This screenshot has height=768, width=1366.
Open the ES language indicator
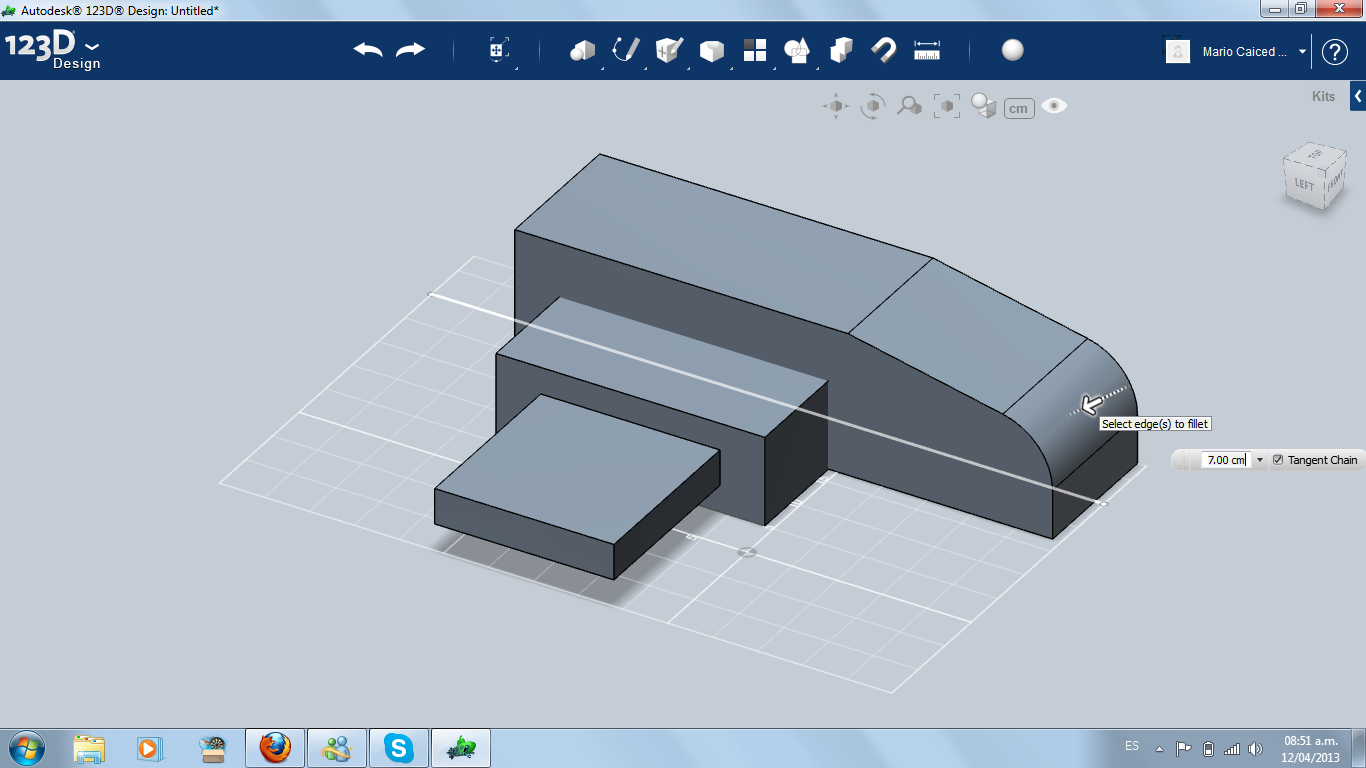[1132, 746]
